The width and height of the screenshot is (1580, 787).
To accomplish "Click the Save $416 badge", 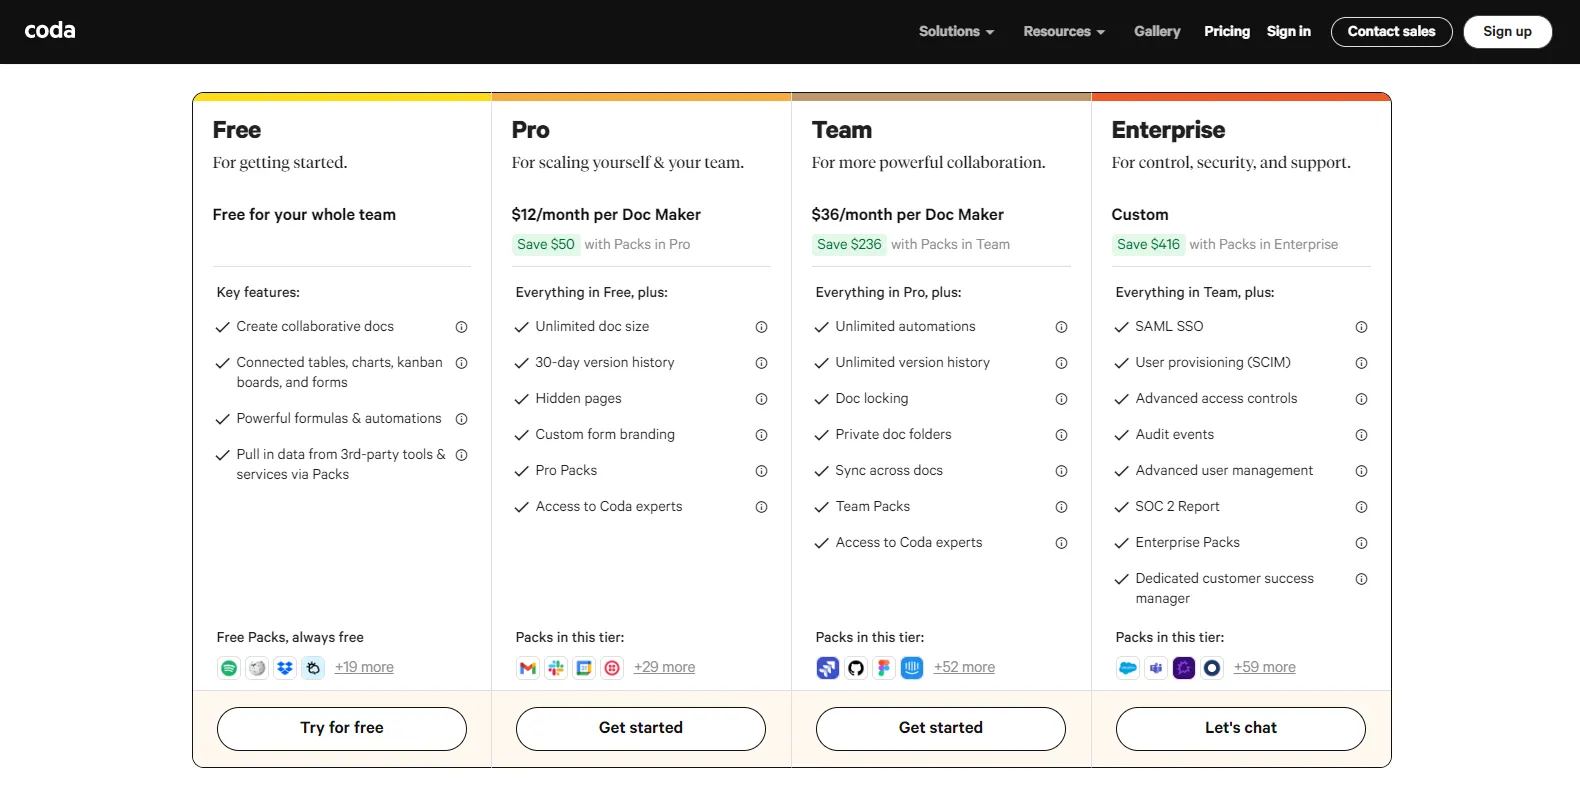I will [1148, 245].
